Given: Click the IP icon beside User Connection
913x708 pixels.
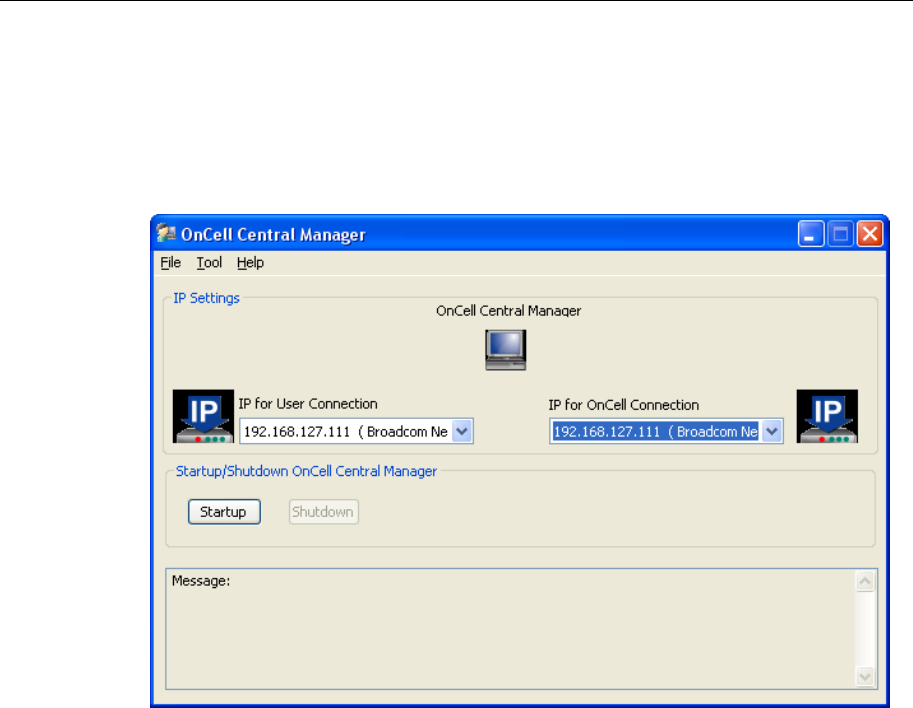Looking at the screenshot, I should 203,416.
